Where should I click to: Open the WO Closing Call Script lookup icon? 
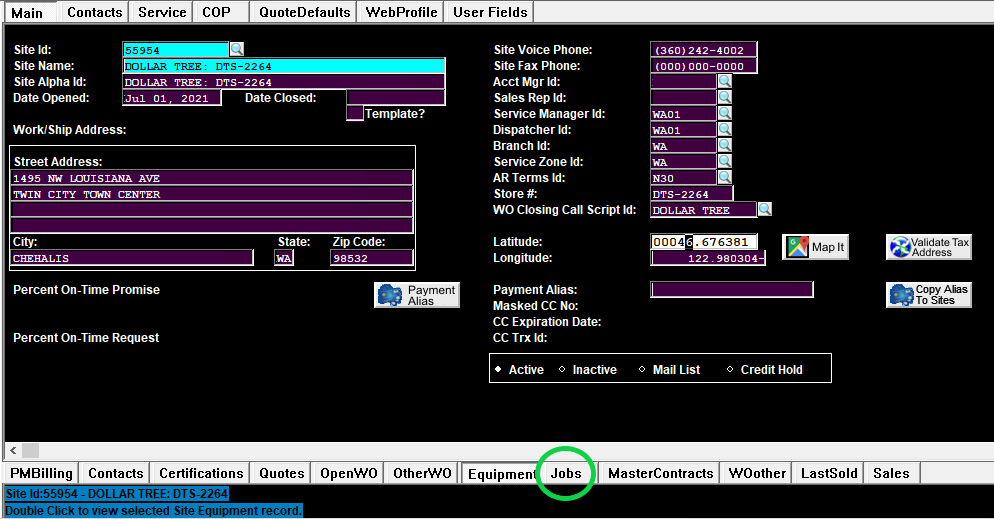tap(765, 209)
